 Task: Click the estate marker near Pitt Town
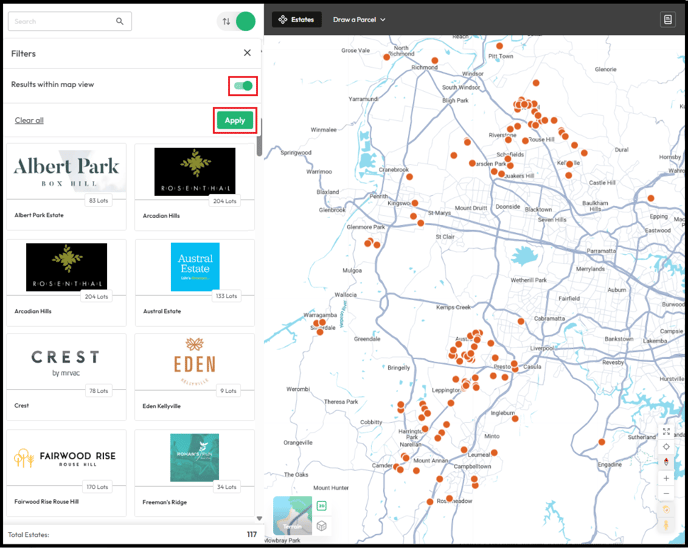pyautogui.click(x=499, y=46)
